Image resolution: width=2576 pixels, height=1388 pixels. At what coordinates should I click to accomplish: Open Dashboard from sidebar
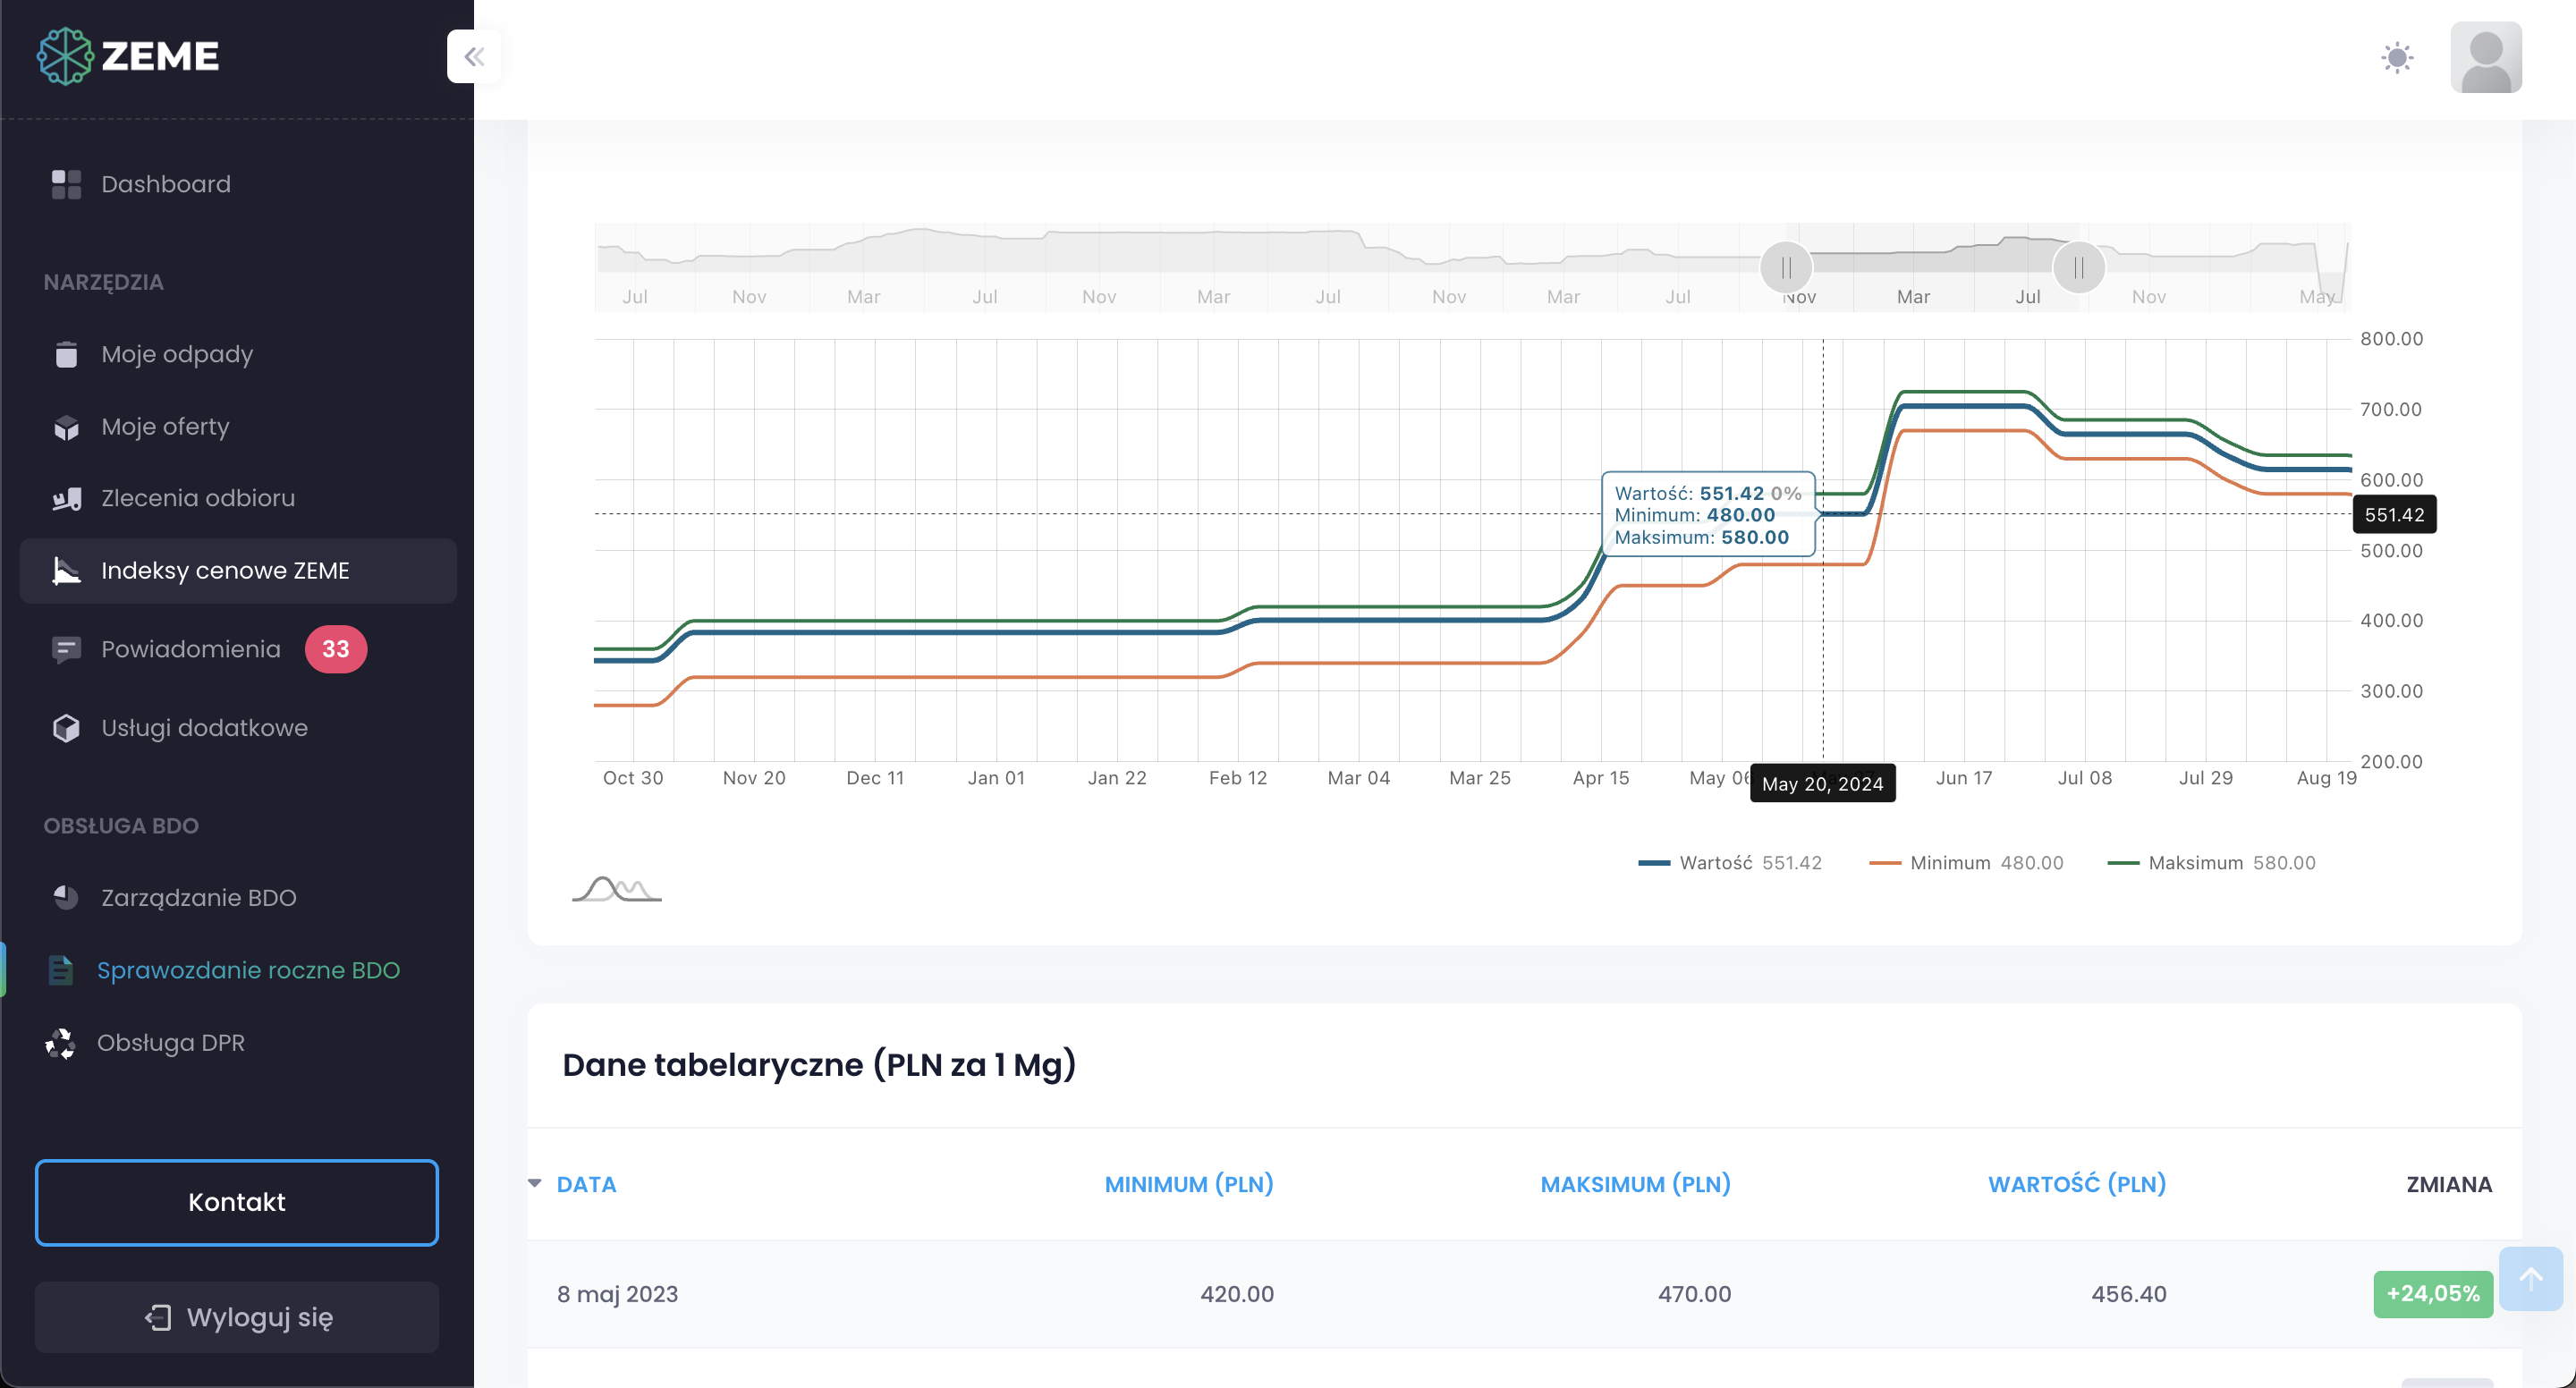(165, 184)
